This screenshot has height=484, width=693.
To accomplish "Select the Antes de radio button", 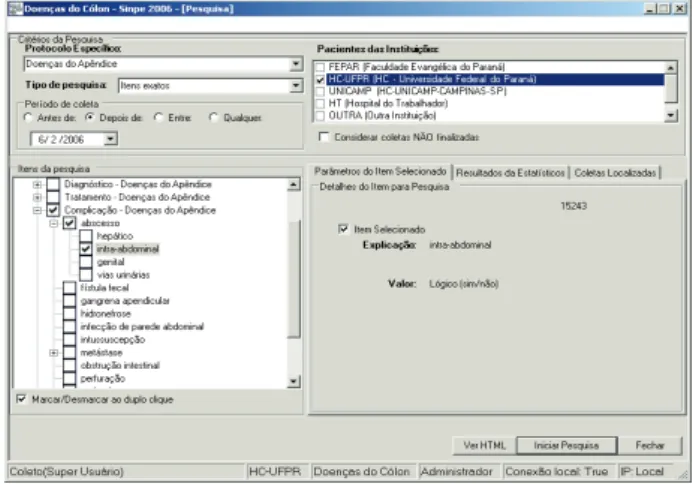I will point(28,118).
